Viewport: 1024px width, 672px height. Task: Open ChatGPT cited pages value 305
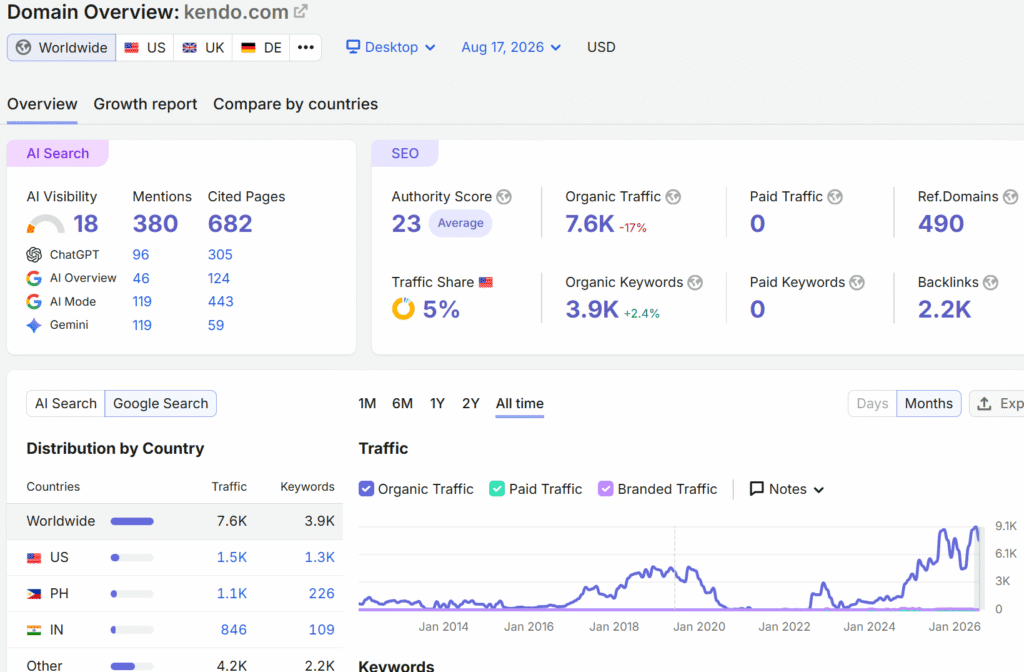tap(220, 255)
